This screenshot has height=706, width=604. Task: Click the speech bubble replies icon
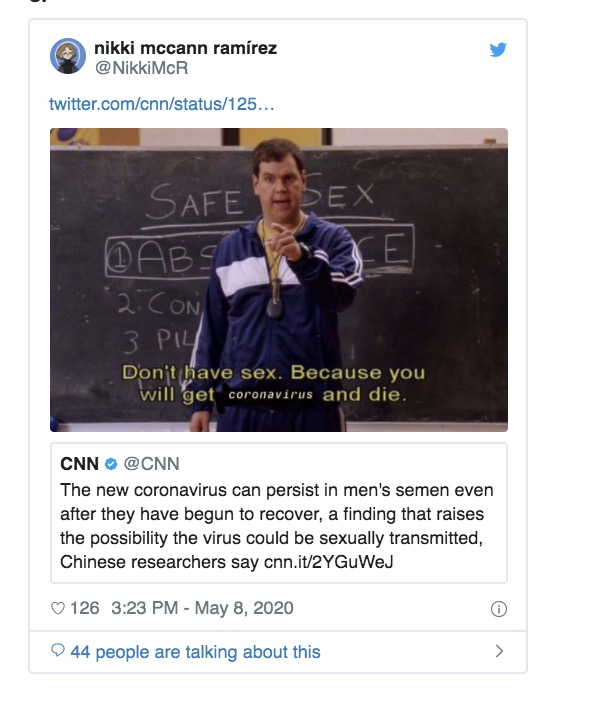(58, 652)
